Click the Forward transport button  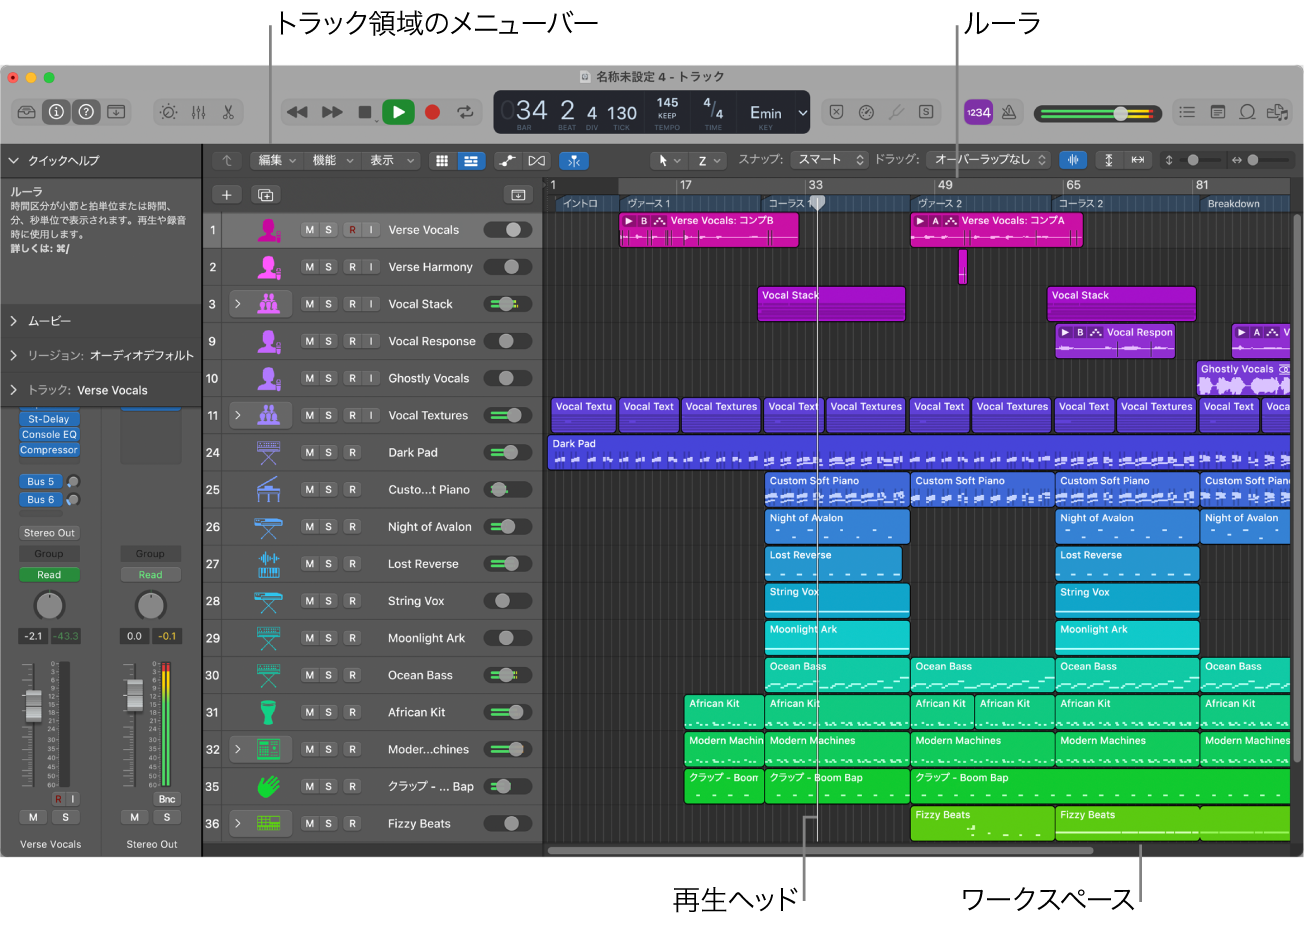click(x=332, y=112)
